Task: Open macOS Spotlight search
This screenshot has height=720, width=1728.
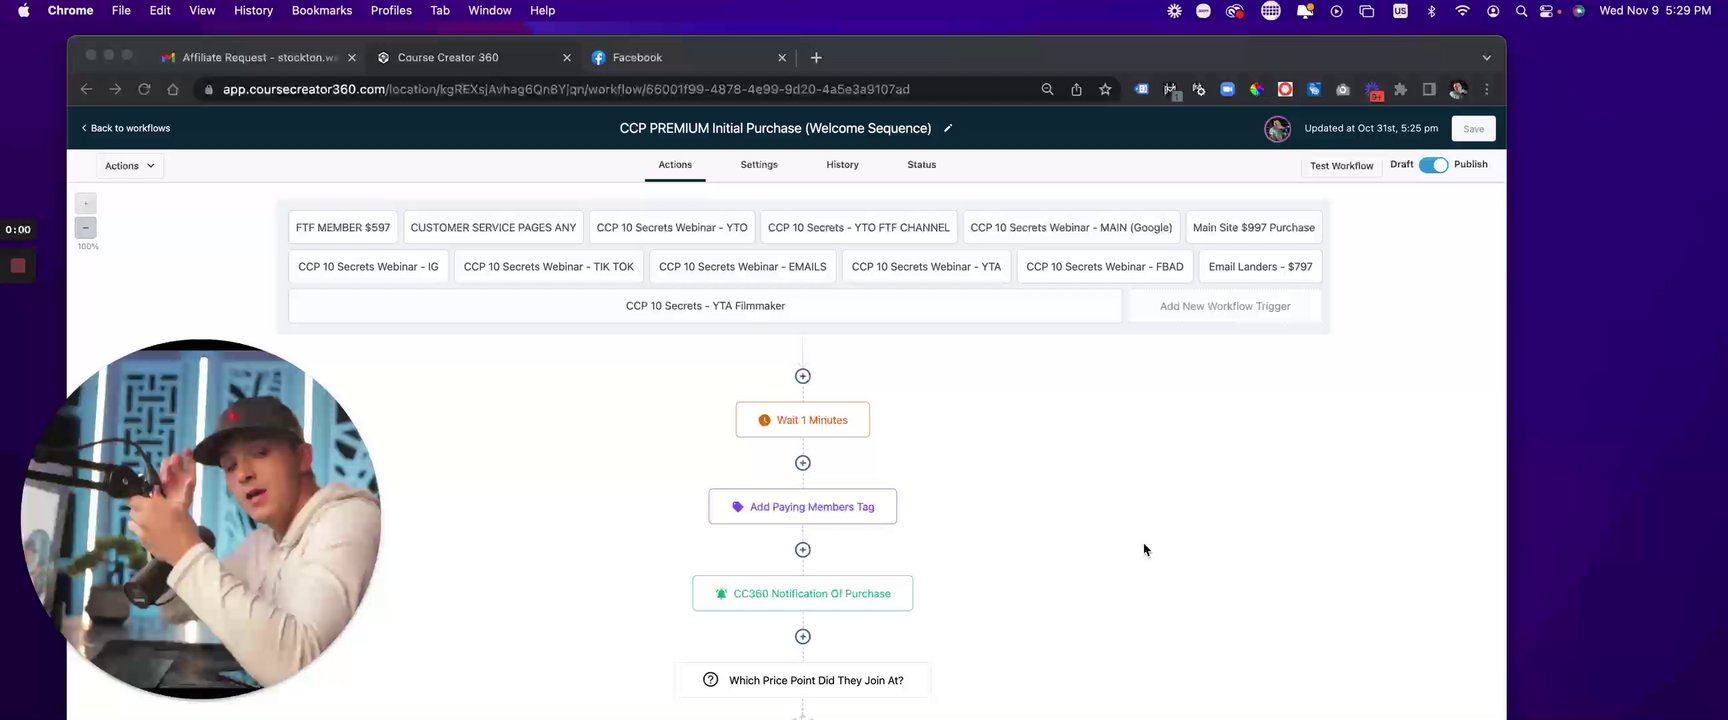Action: [1521, 11]
